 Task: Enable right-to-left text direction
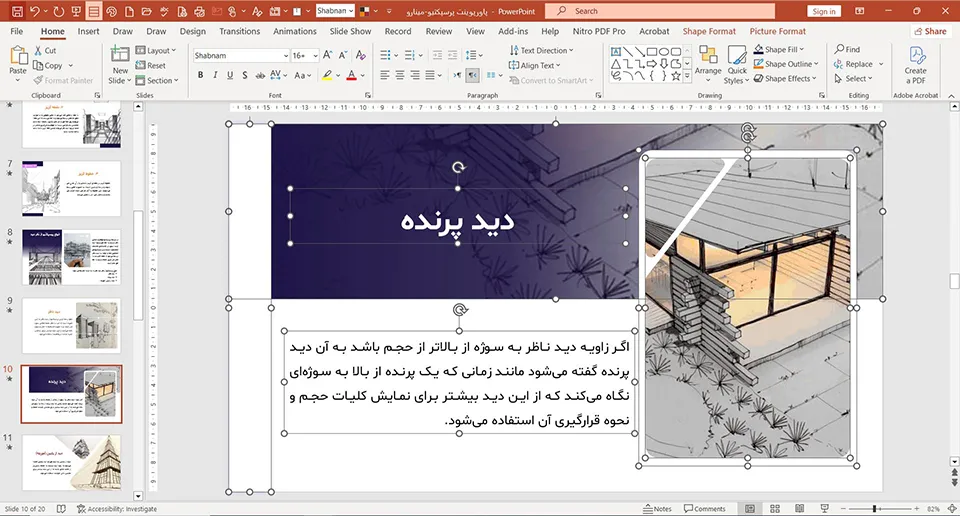473,75
